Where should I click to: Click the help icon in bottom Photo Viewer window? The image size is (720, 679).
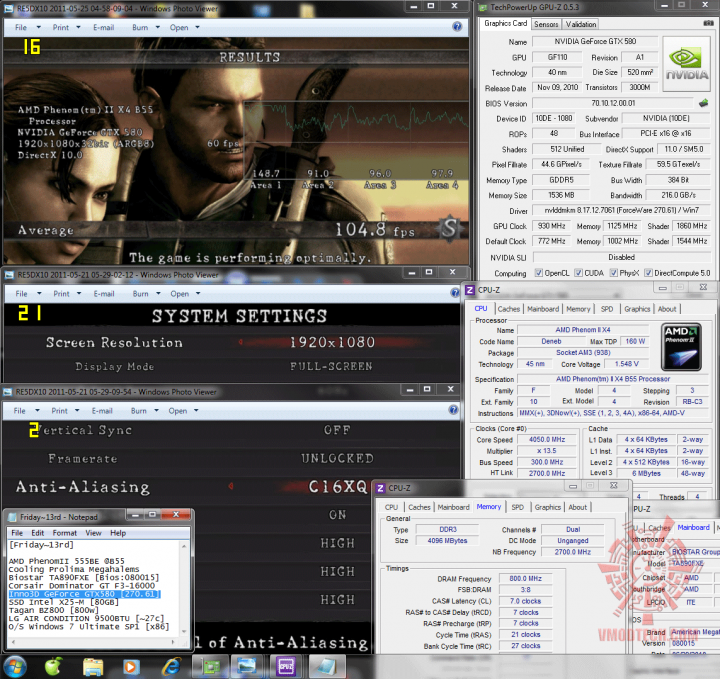(x=453, y=410)
